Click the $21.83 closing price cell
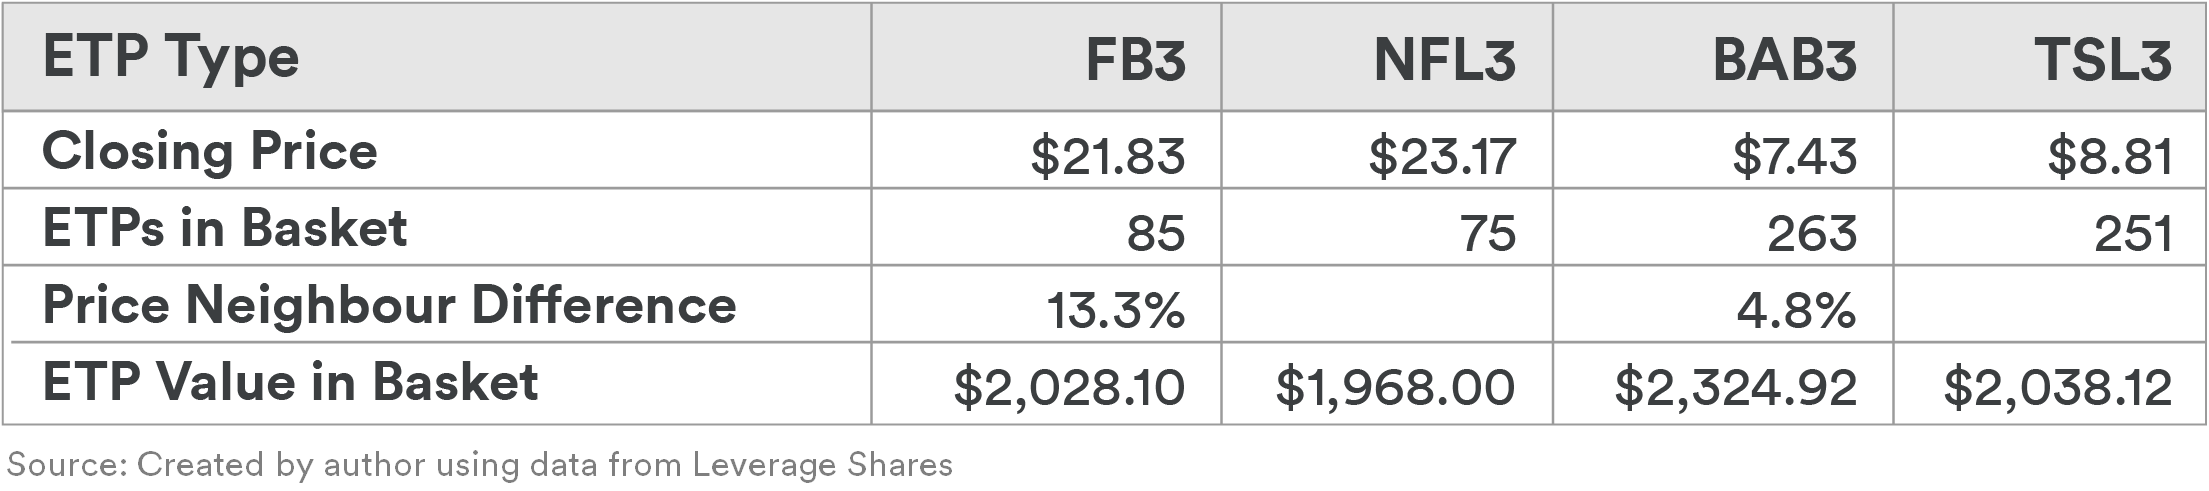The width and height of the screenshot is (2209, 491). pyautogui.click(x=1046, y=150)
